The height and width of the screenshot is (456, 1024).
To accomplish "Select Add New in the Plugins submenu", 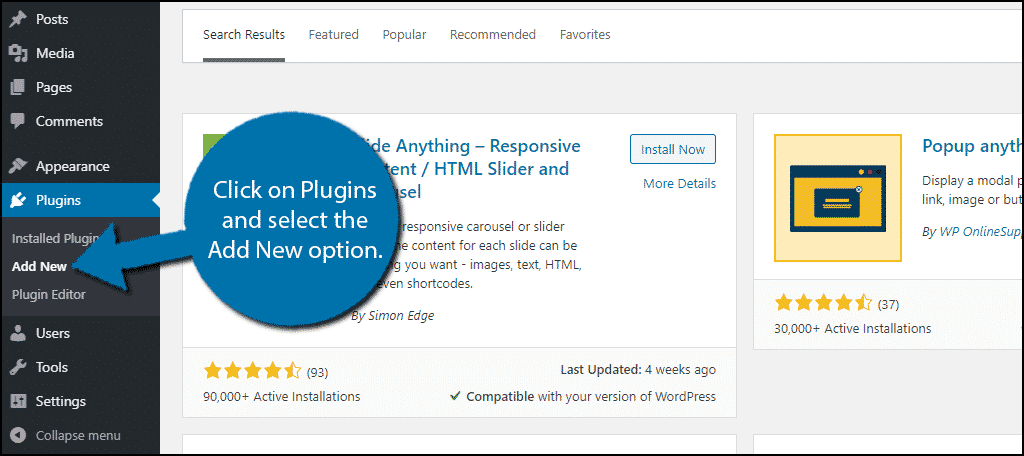I will (x=39, y=267).
